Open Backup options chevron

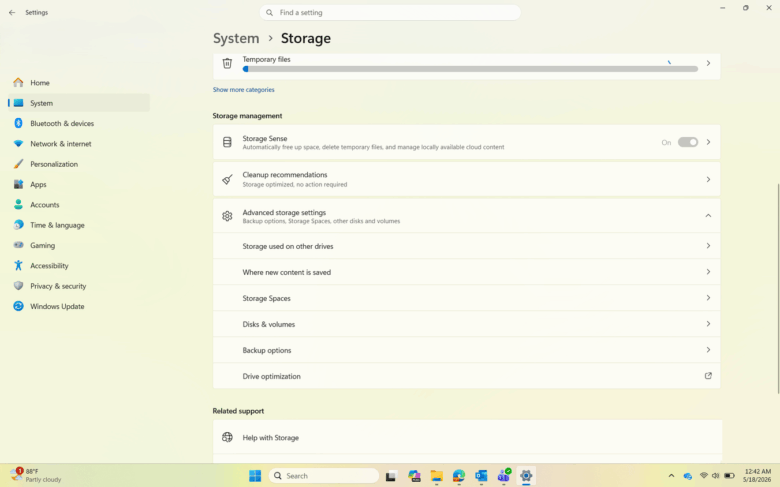point(708,350)
